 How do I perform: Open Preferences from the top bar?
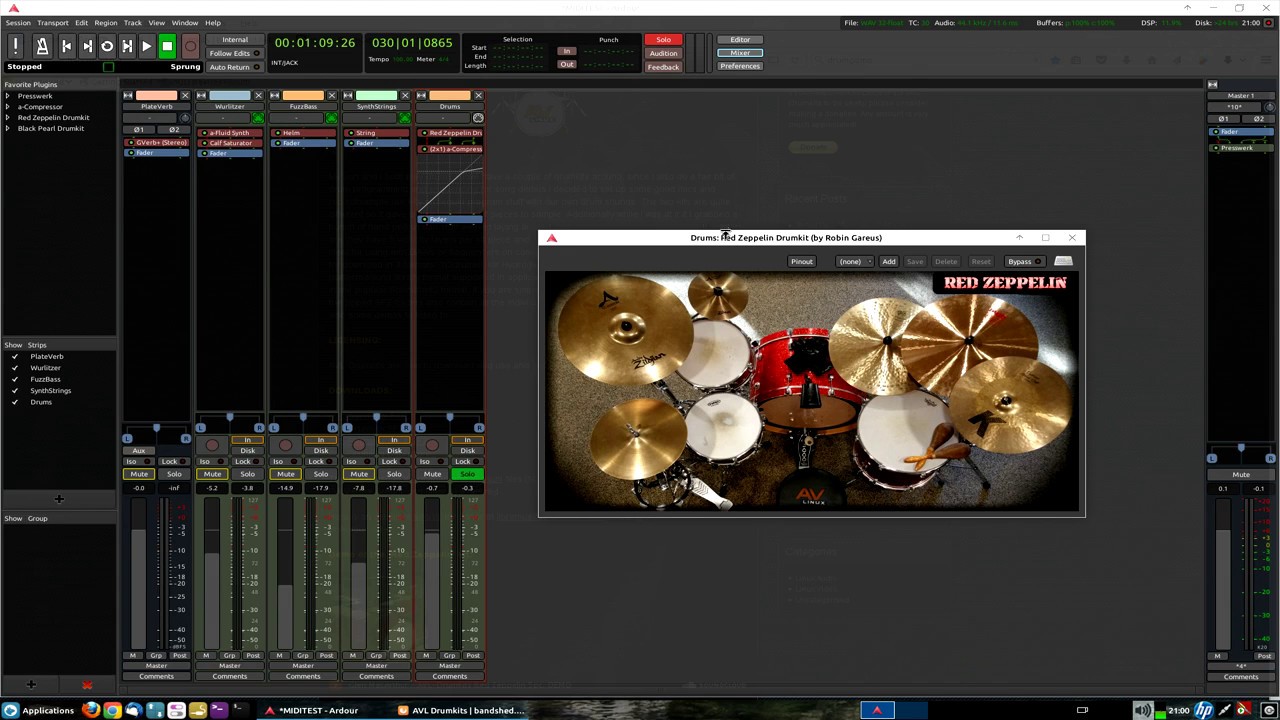740,66
